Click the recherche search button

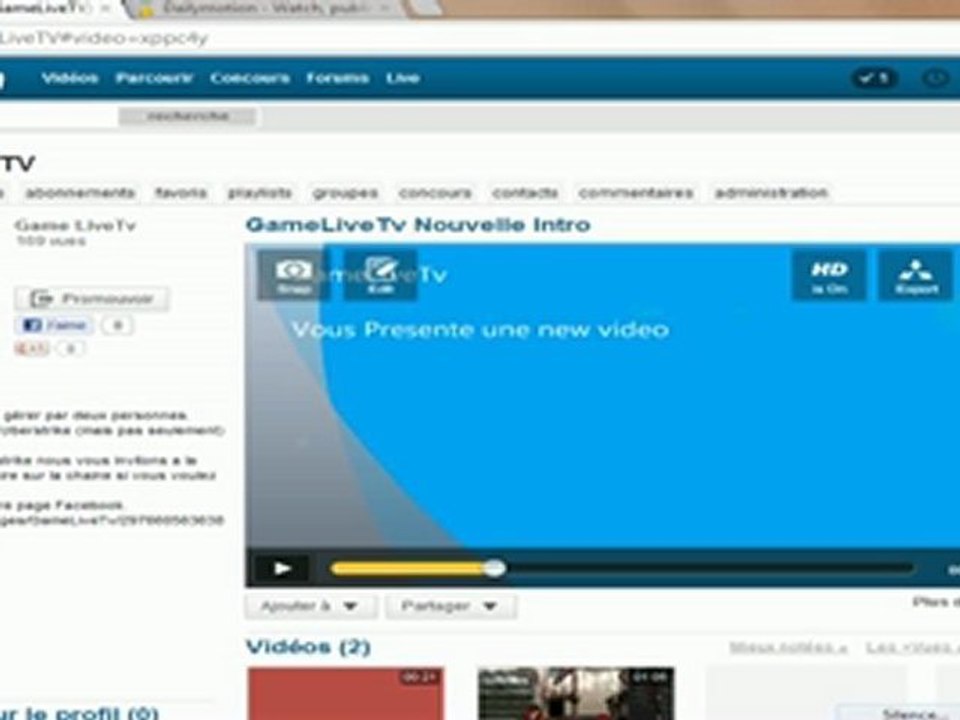[187, 116]
